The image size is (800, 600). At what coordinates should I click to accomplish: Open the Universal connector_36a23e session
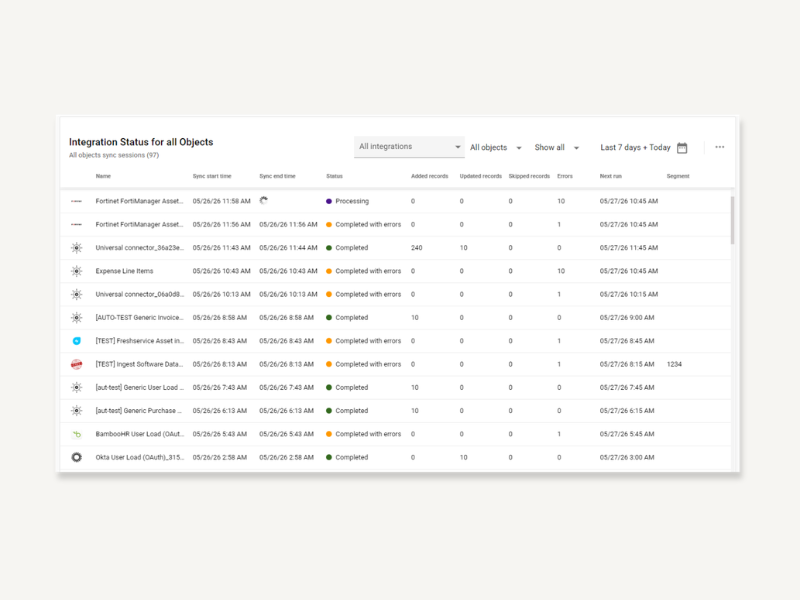[x=139, y=248]
